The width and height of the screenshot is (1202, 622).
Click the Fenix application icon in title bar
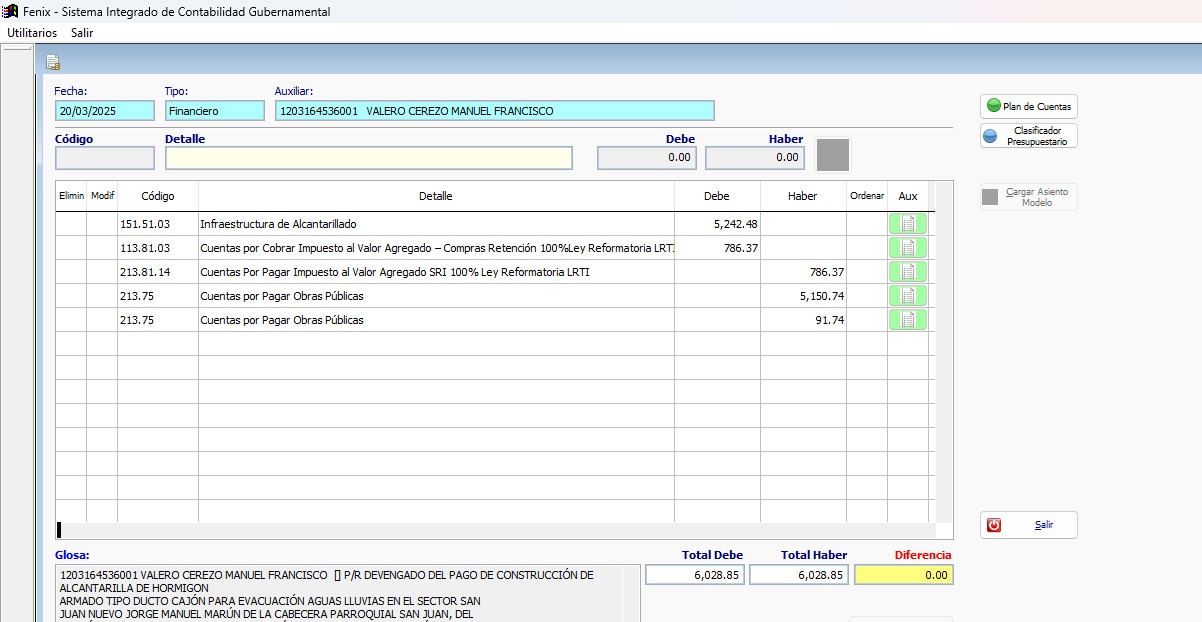pos(11,11)
